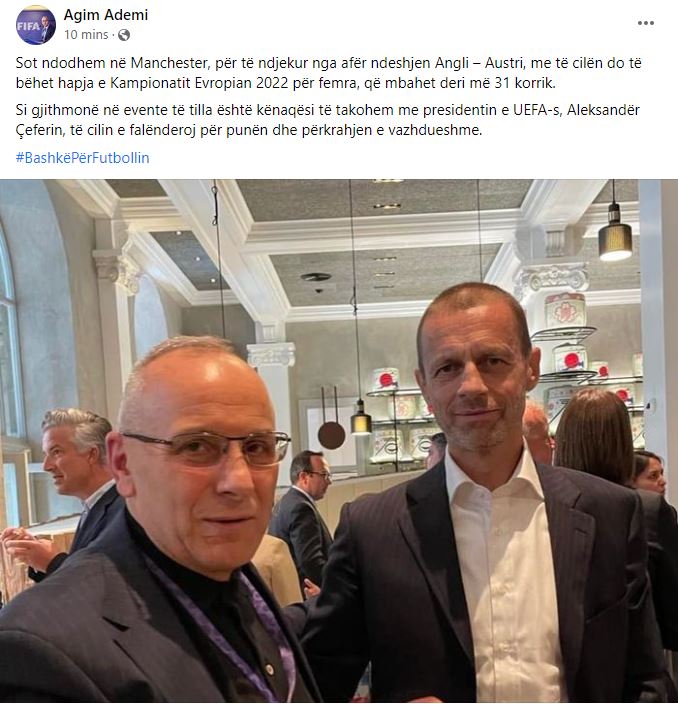Click the FIFA logo inside the avatar
This screenshot has height=704, width=678.
point(27,26)
